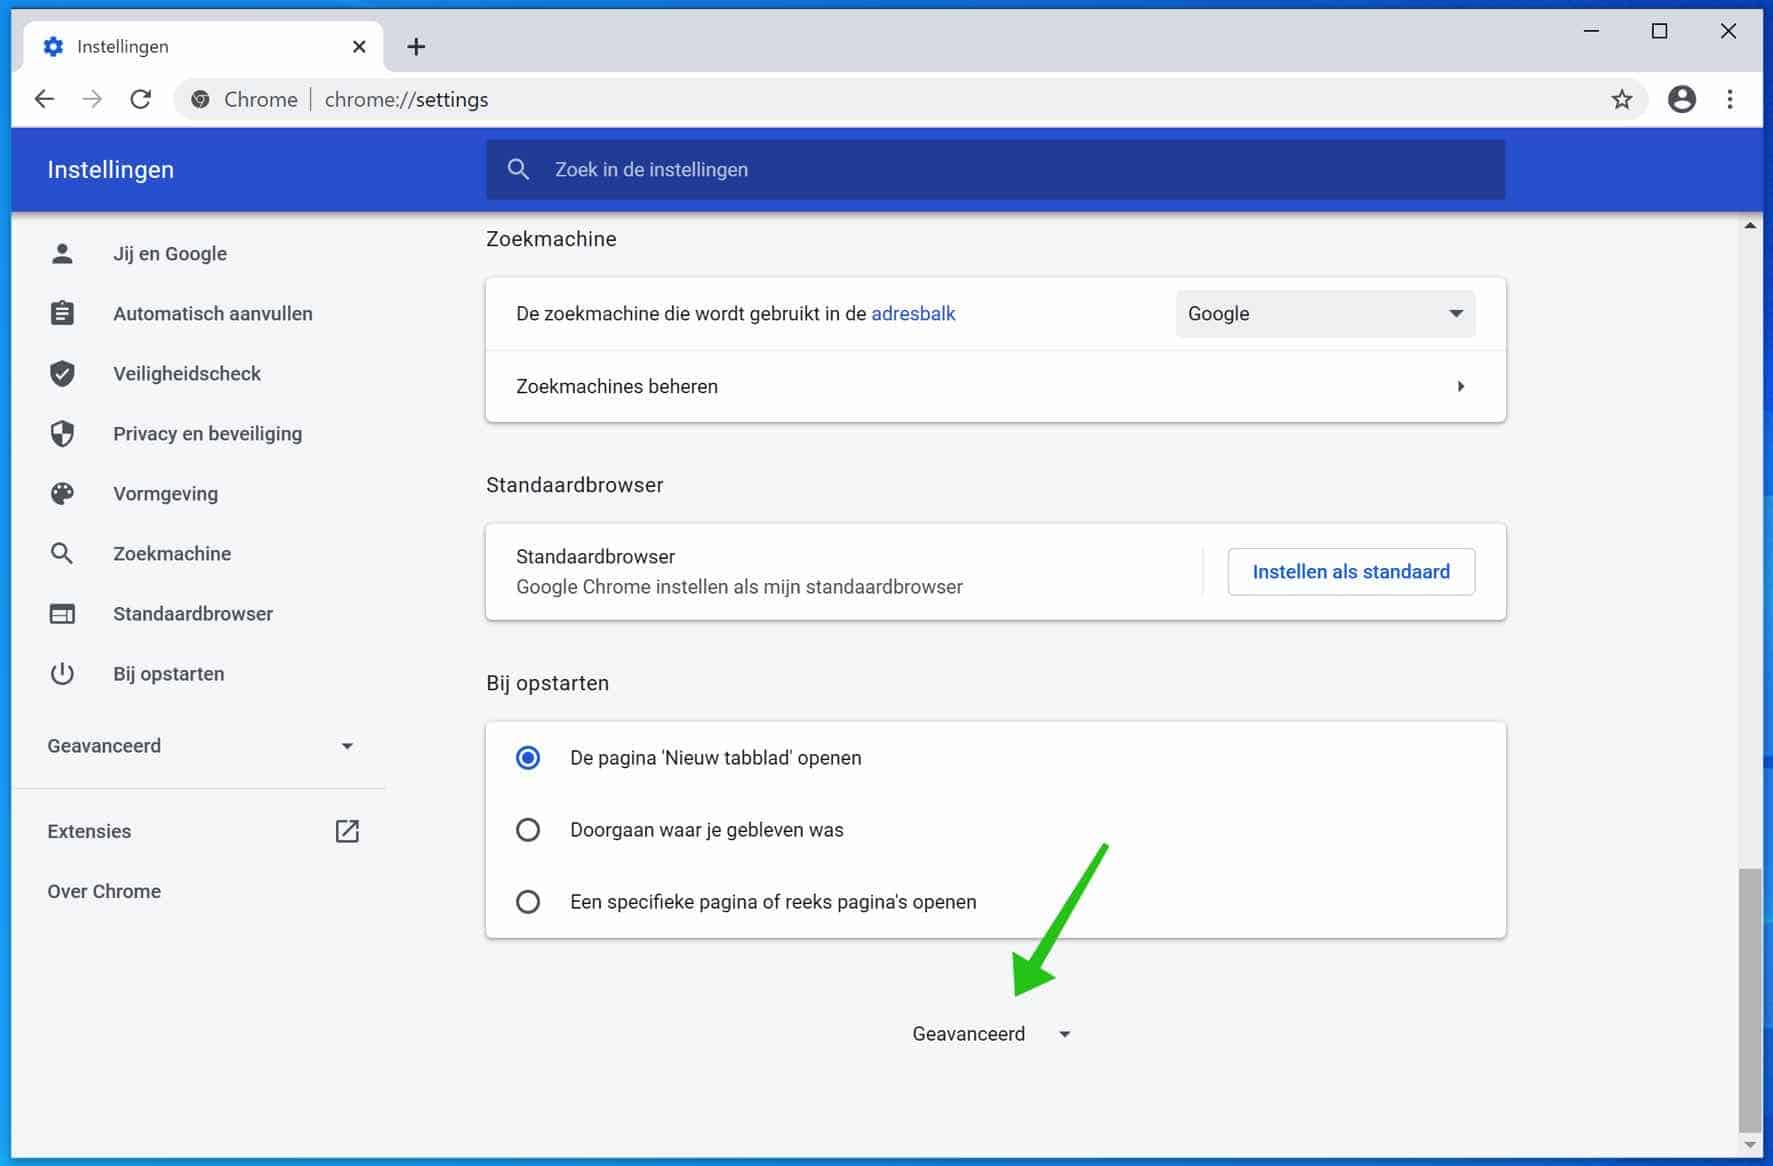Viewport: 1773px width, 1166px height.
Task: Click the shield check icon for Veiligheidscheck
Action: 62,374
